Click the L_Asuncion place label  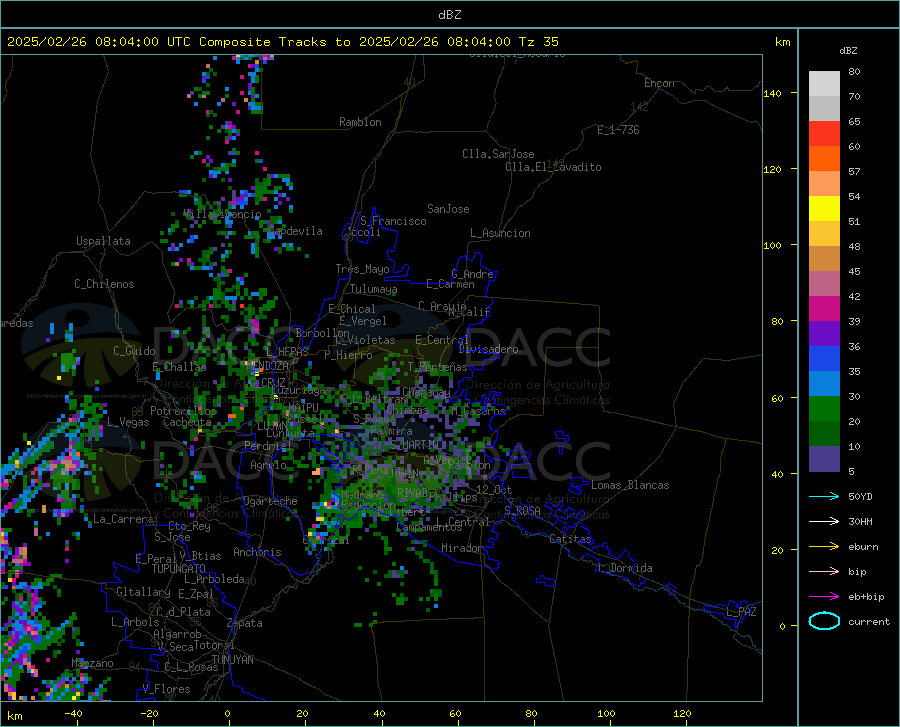tap(500, 233)
